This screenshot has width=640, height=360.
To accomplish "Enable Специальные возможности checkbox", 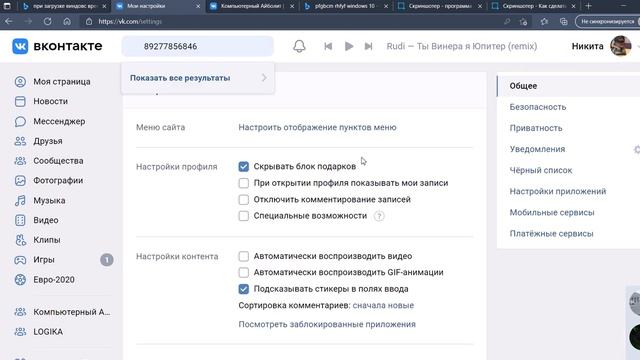I will 244,216.
